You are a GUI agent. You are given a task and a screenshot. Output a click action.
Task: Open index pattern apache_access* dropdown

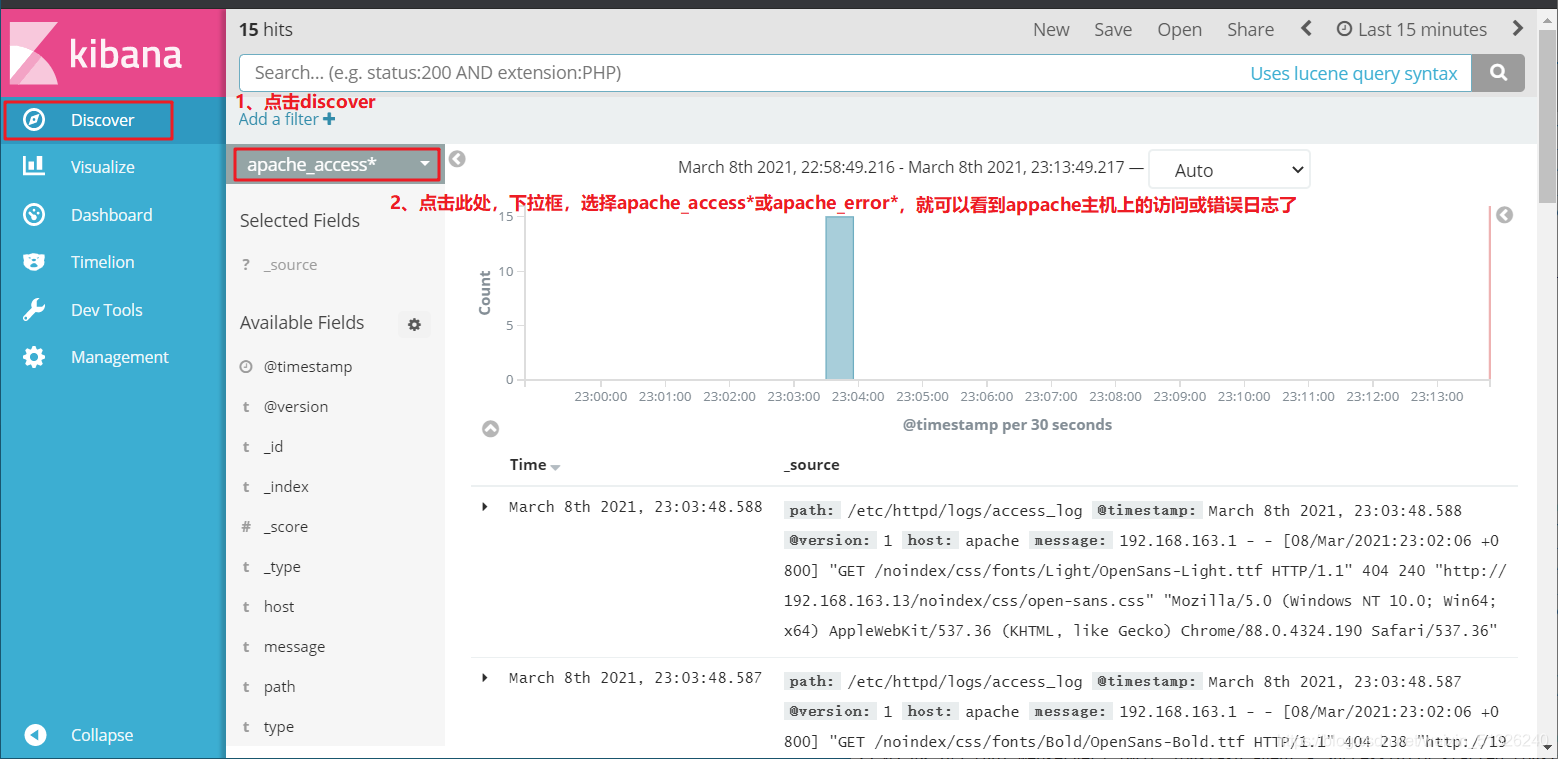pyautogui.click(x=337, y=164)
